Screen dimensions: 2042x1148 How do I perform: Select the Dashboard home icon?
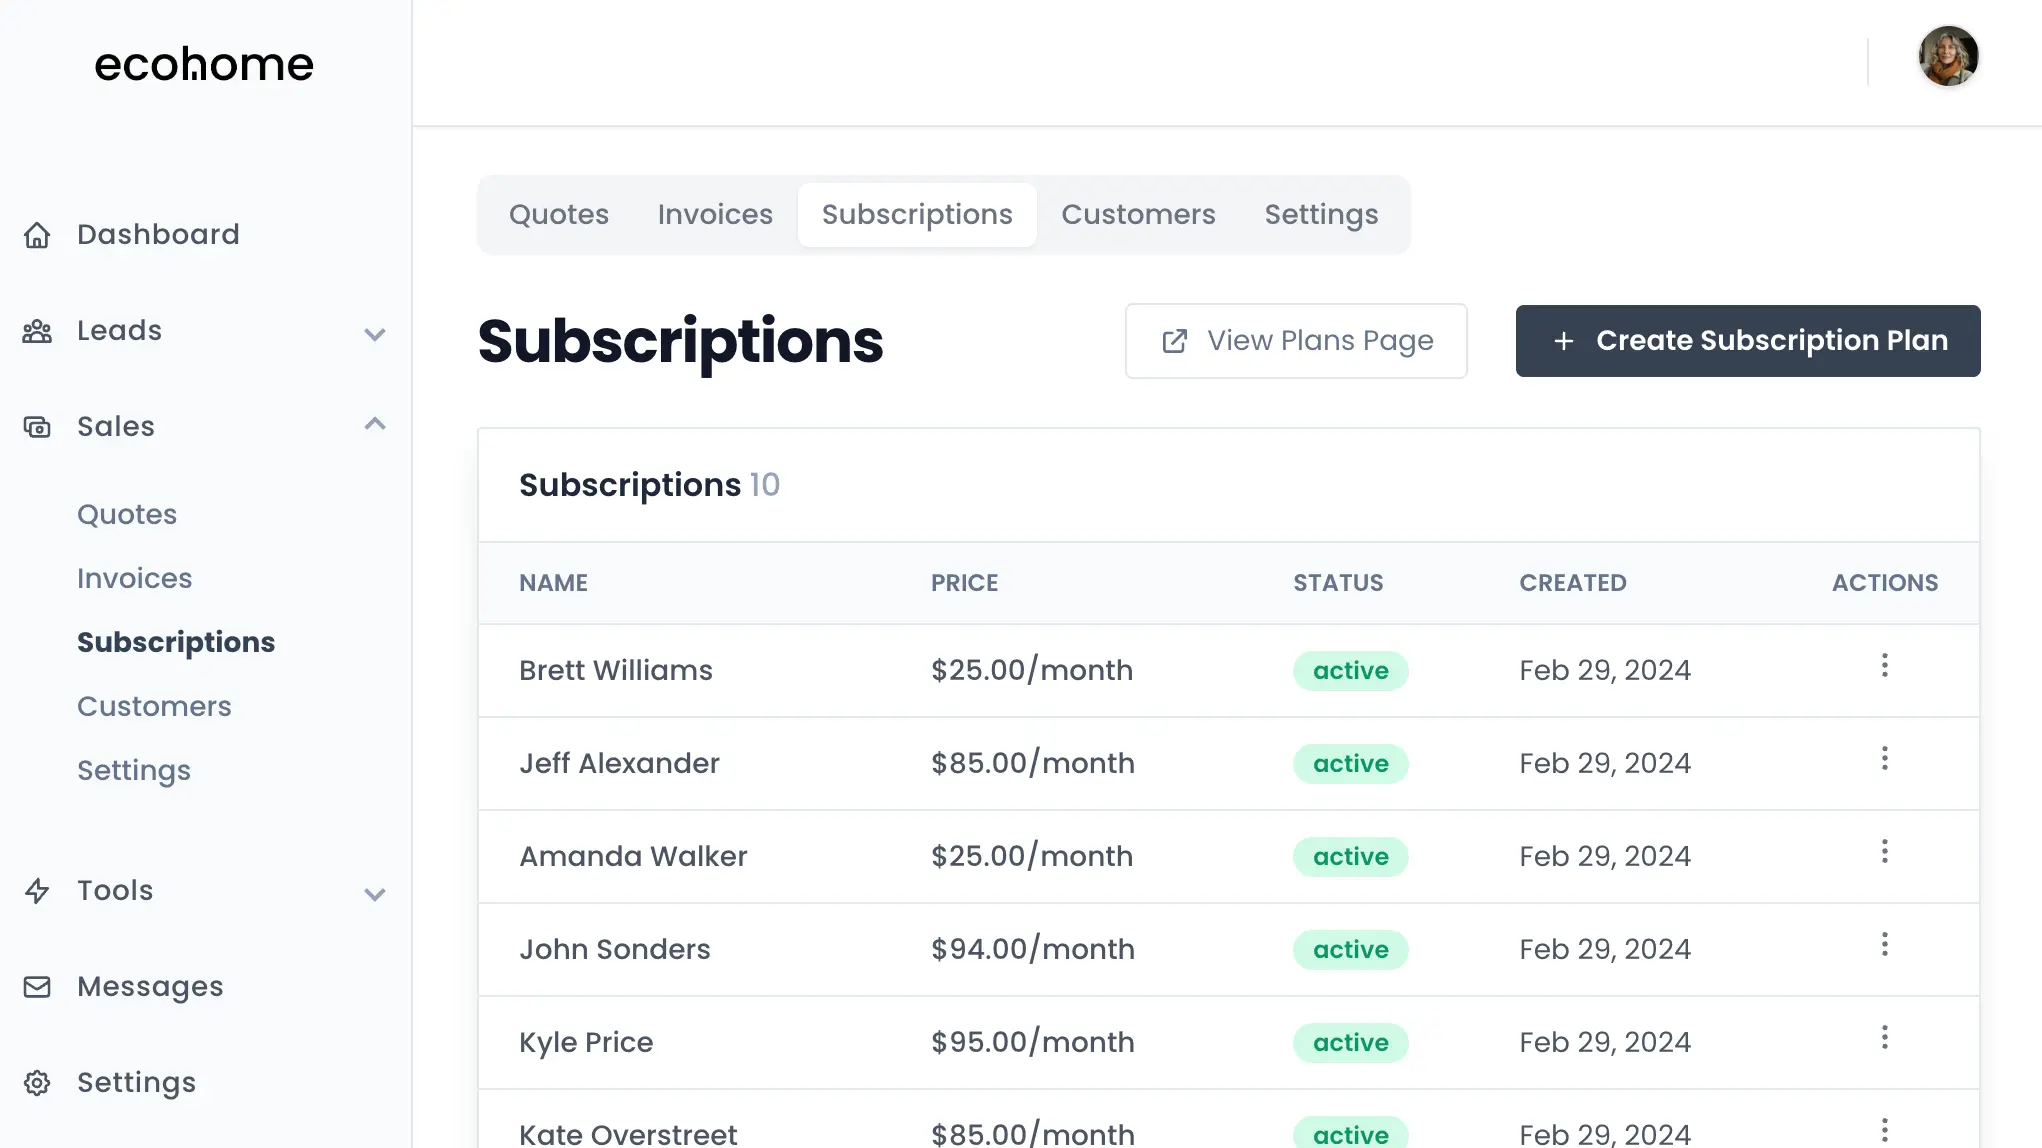coord(38,235)
